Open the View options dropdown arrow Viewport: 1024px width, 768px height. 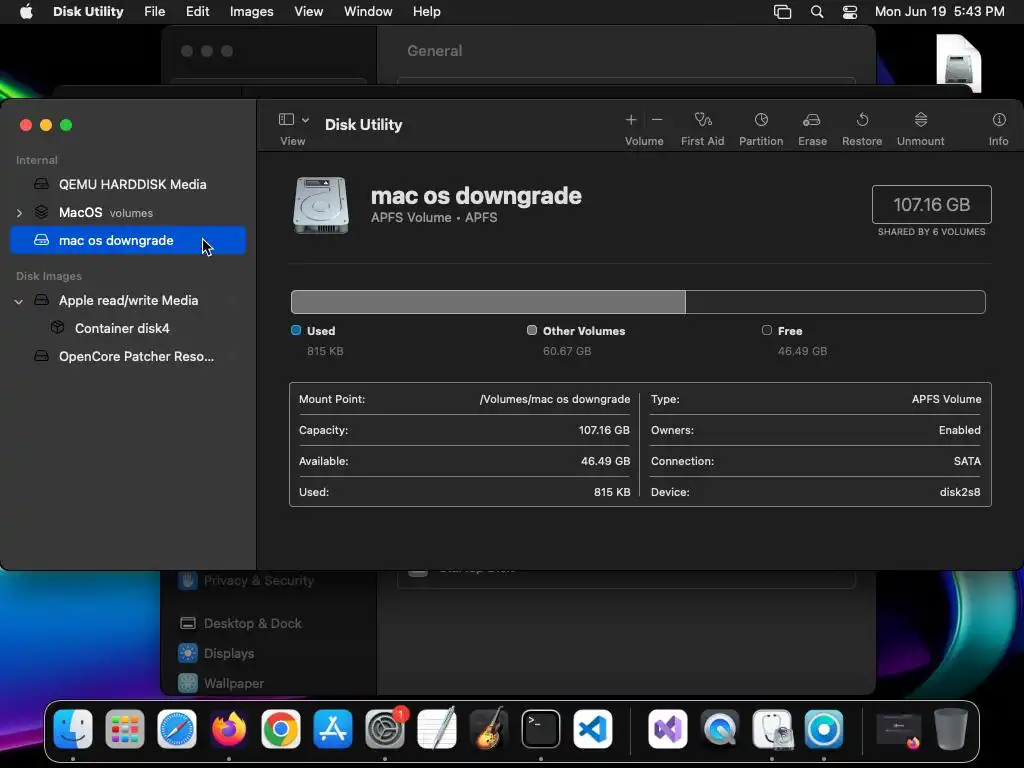(x=305, y=120)
